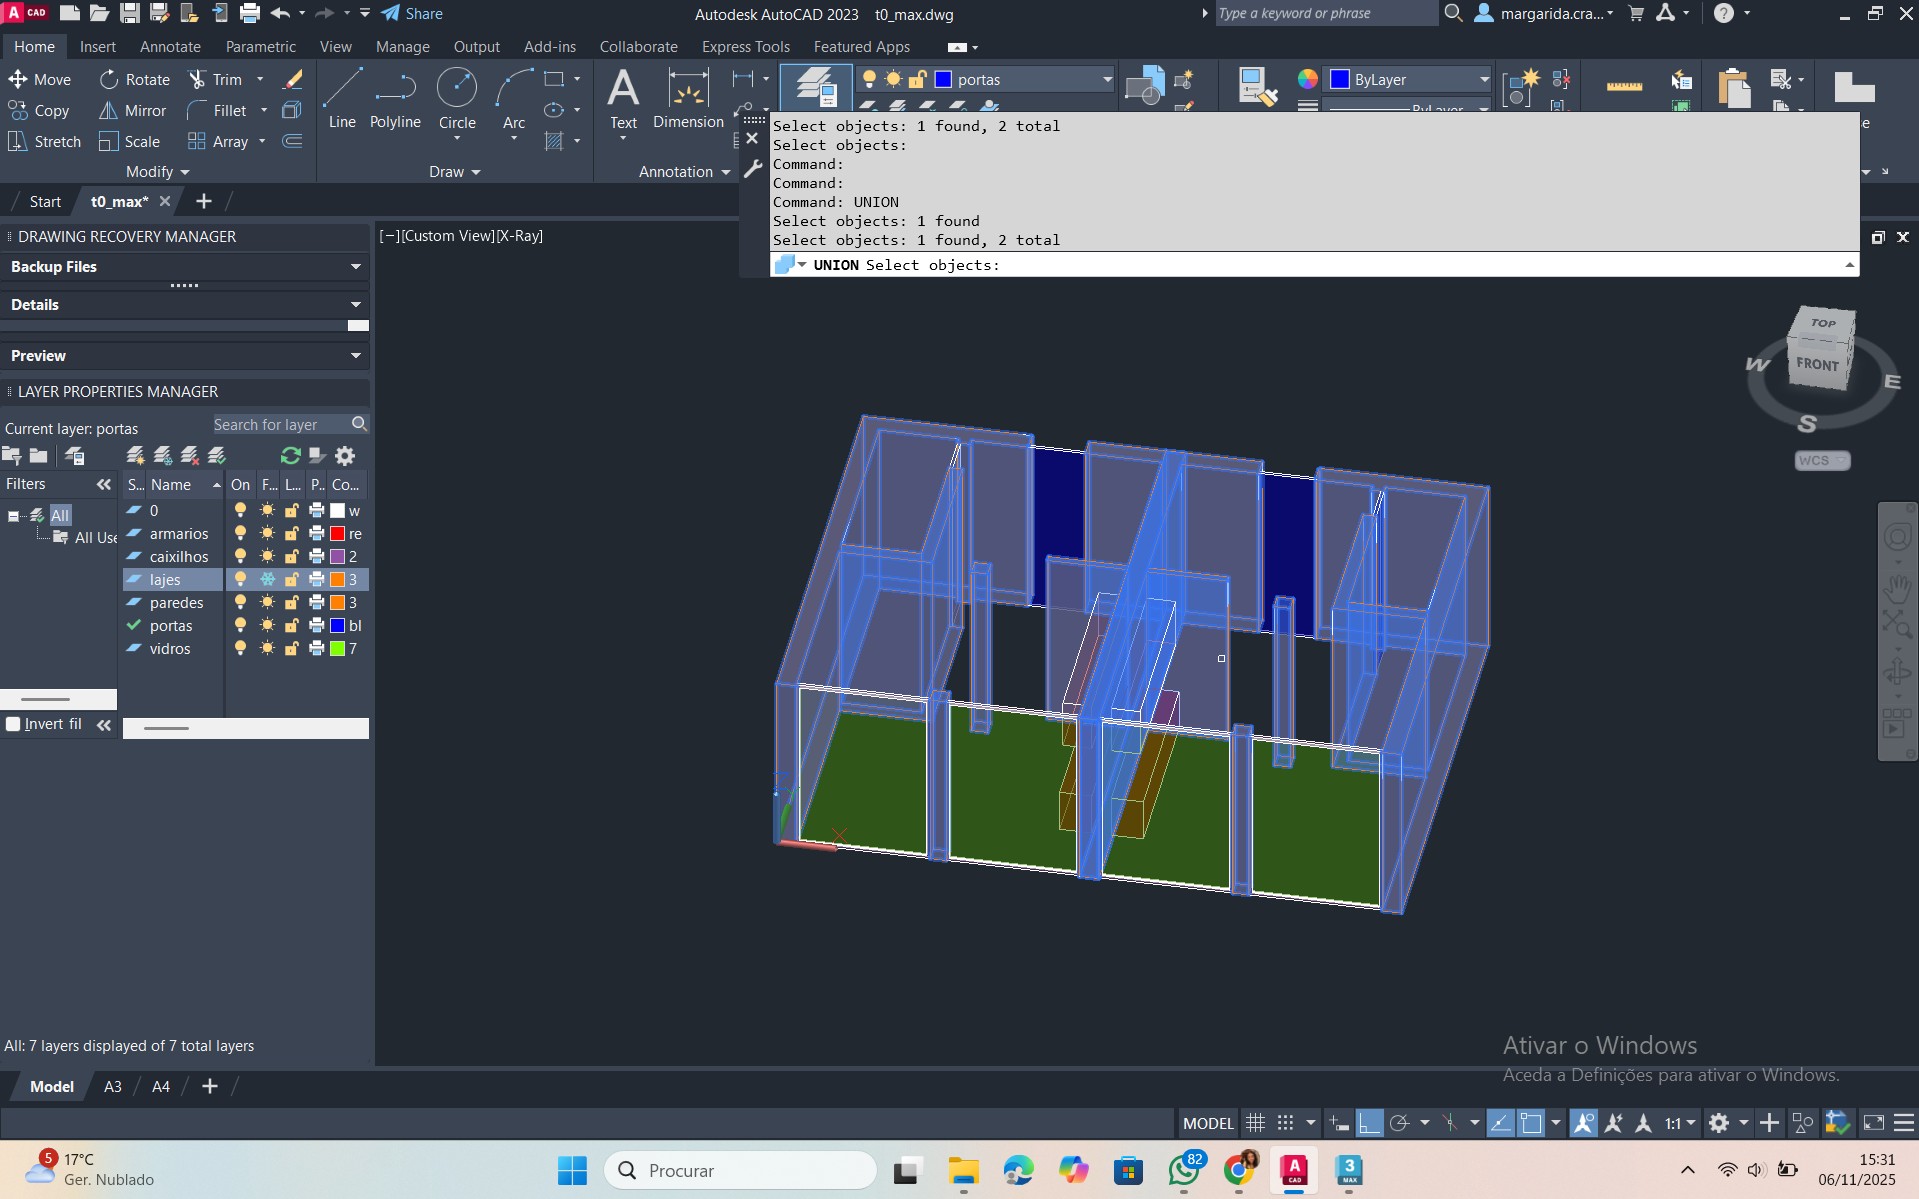1919x1199 pixels.
Task: Open the portas layer dropdown
Action: click(x=1106, y=80)
